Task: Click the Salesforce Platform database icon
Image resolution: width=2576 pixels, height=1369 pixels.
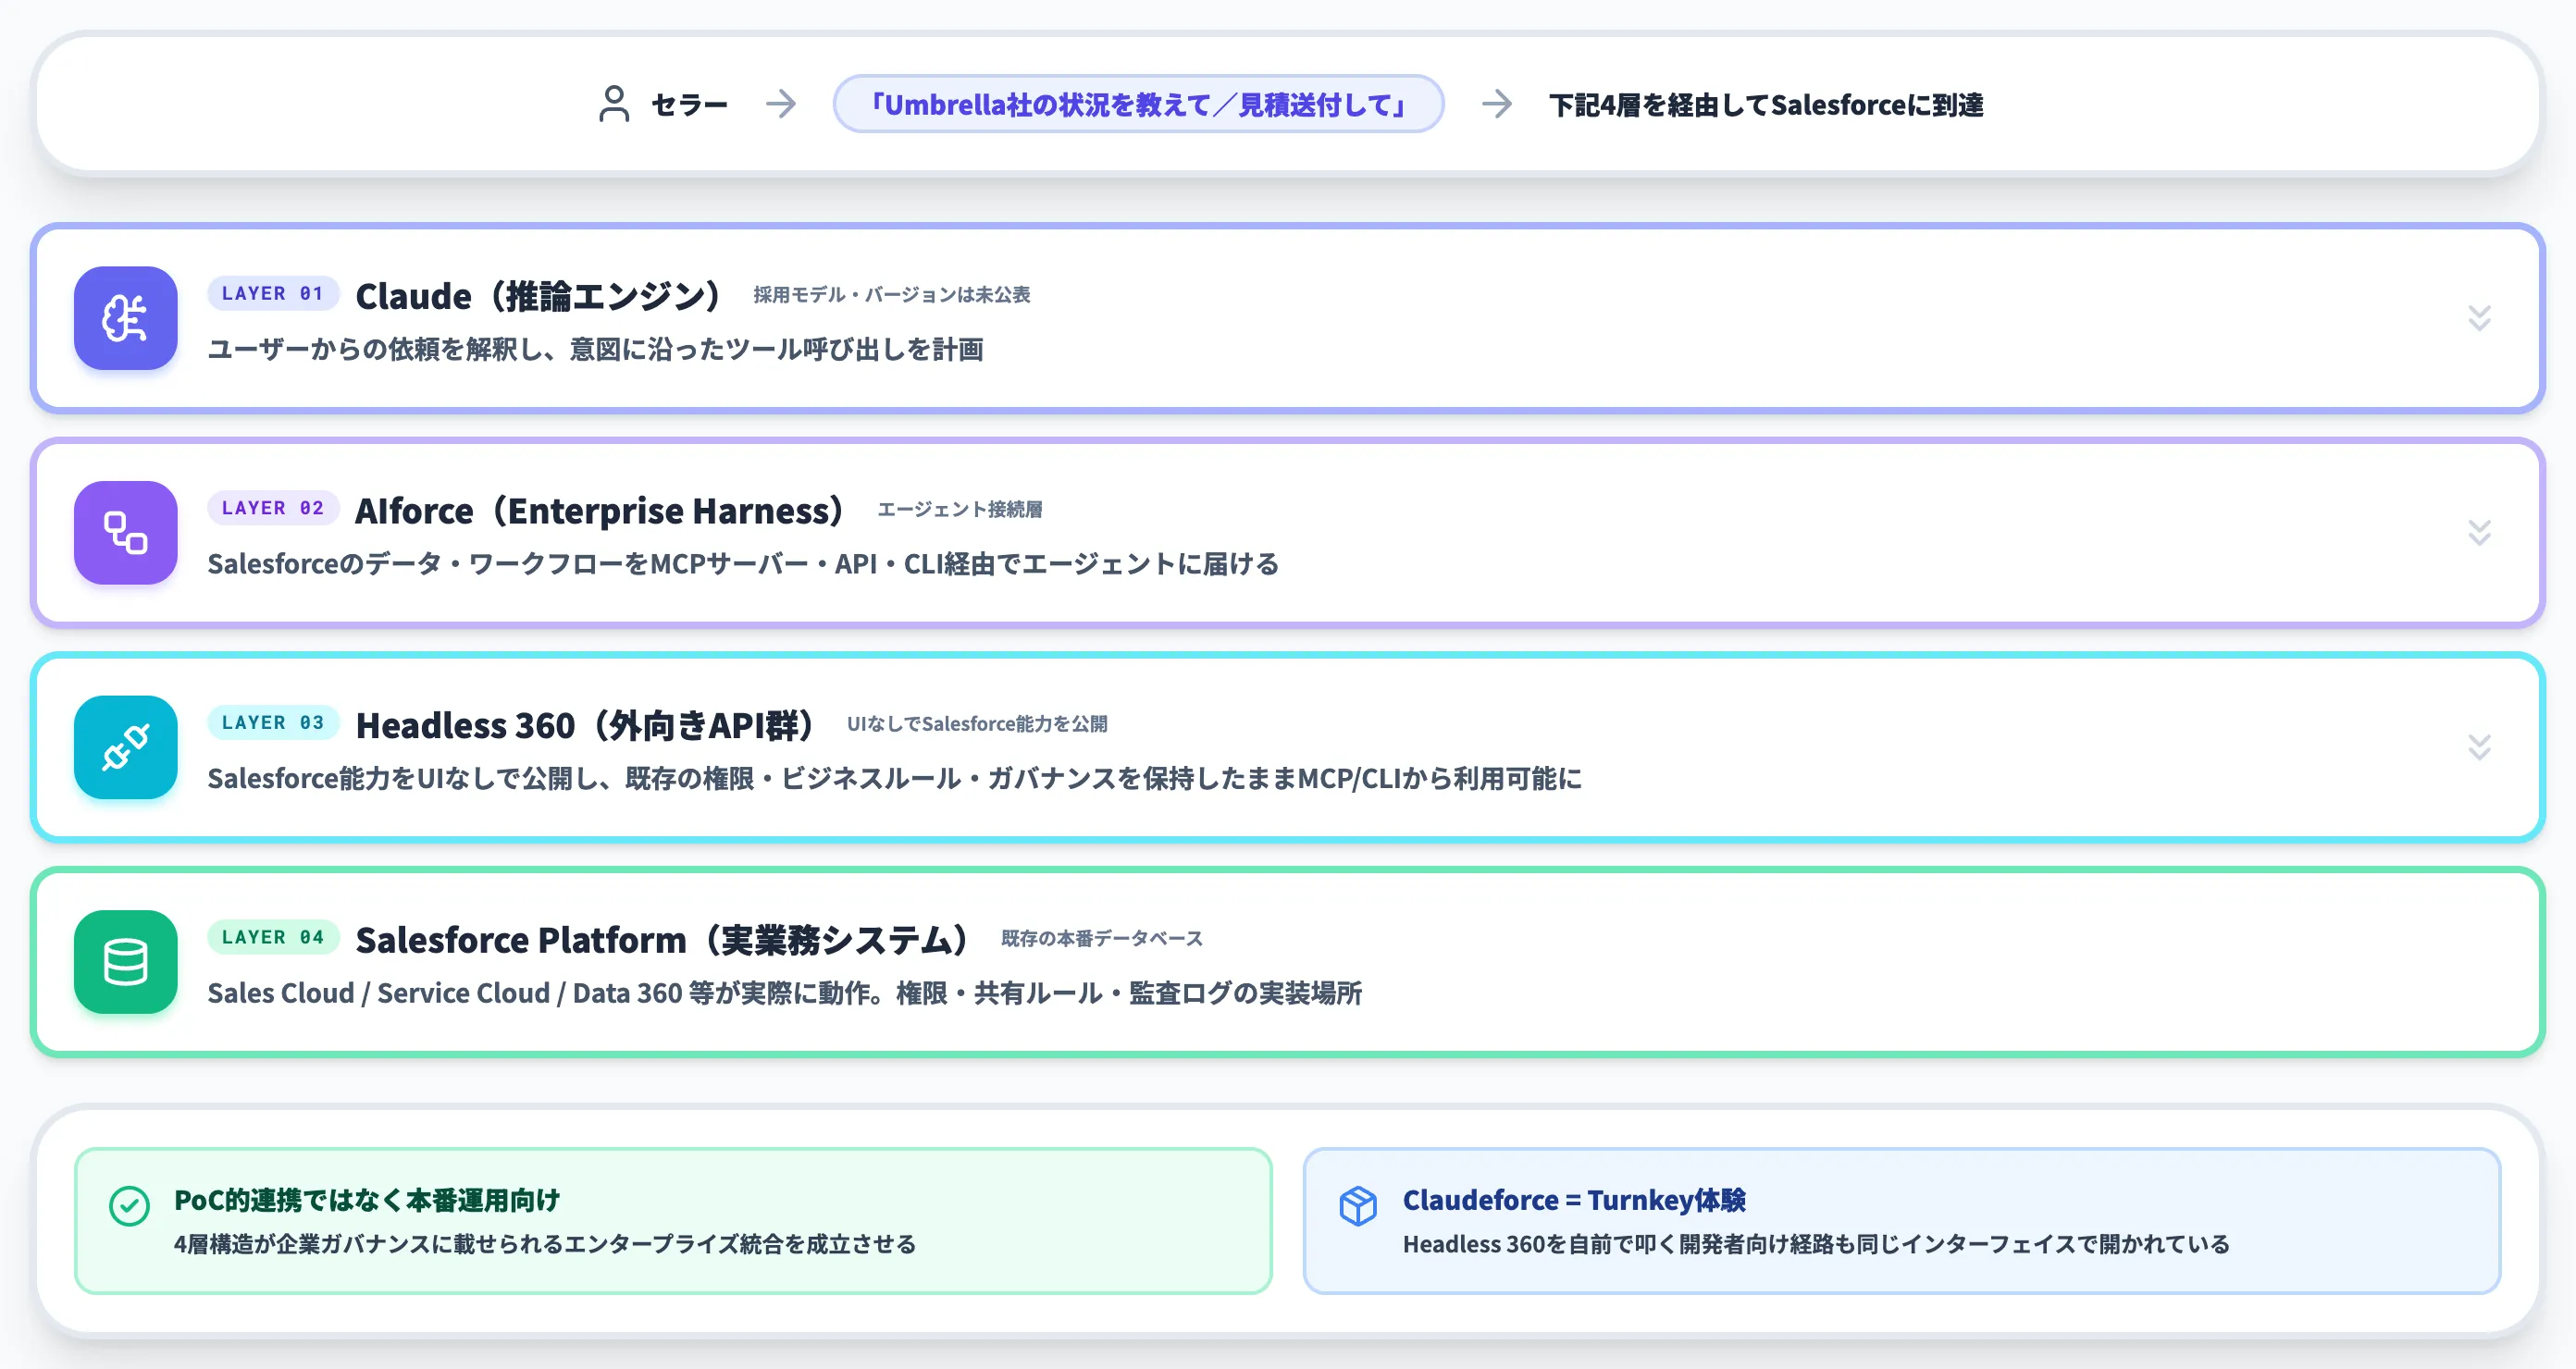Action: (x=126, y=962)
